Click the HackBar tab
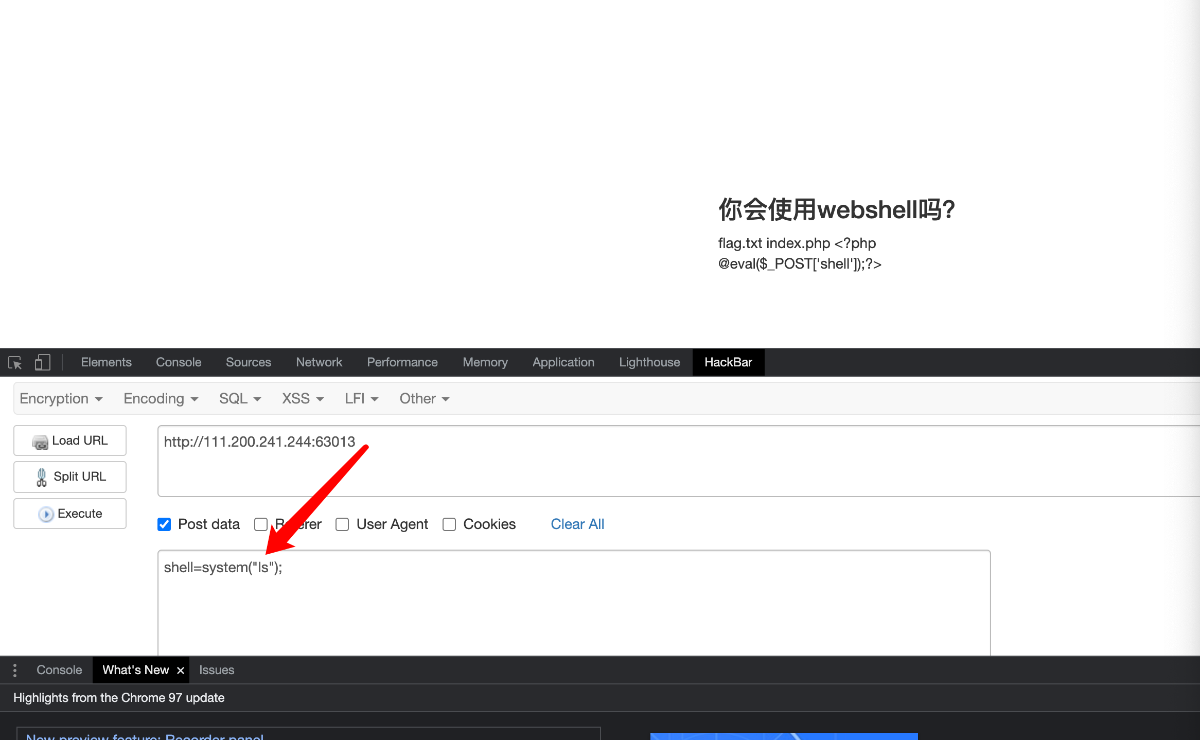This screenshot has height=740, width=1200. point(728,362)
